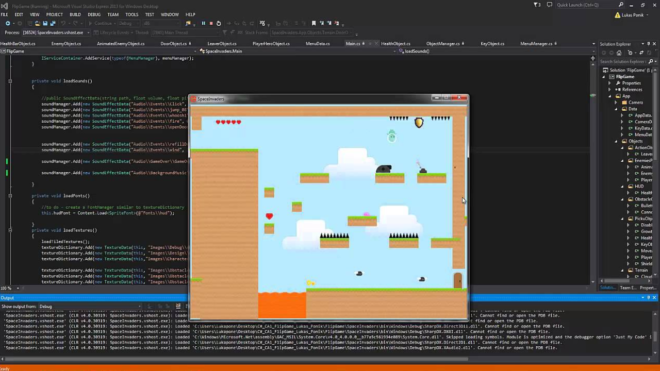This screenshot has height=371, width=660.
Task: Expand the References node in Solution Explorer
Action: pos(609,90)
